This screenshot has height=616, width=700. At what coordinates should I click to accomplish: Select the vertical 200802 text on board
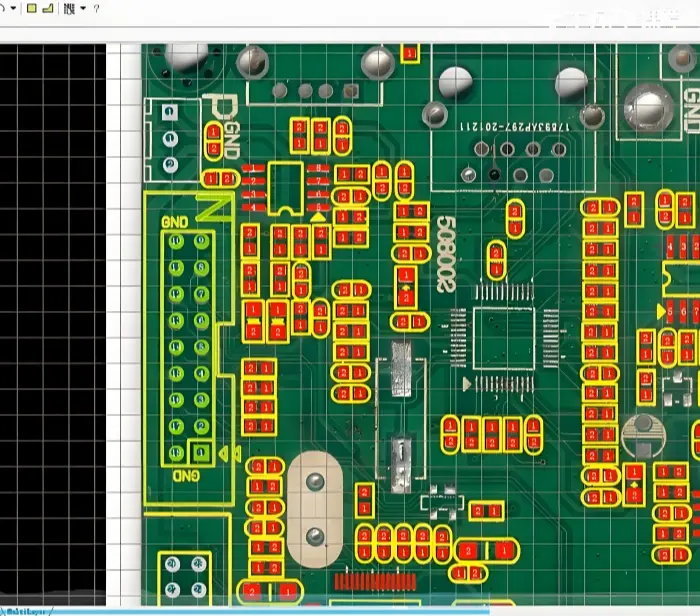tap(446, 256)
